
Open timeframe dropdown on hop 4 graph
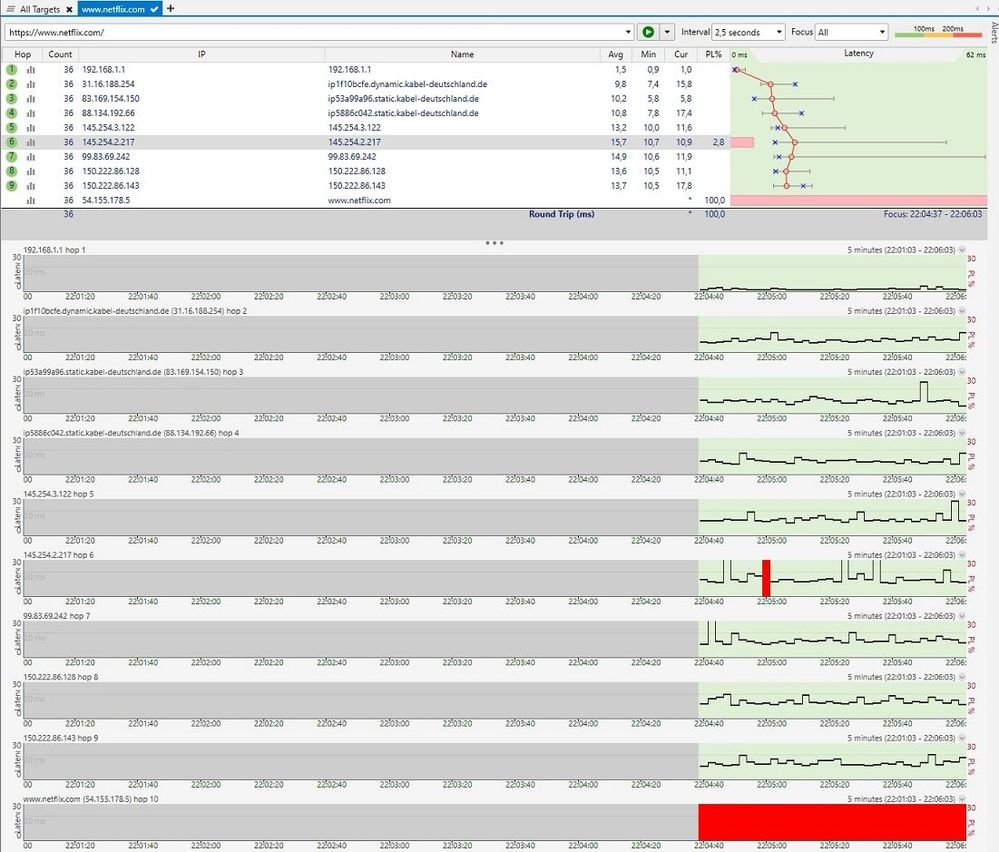coord(961,433)
